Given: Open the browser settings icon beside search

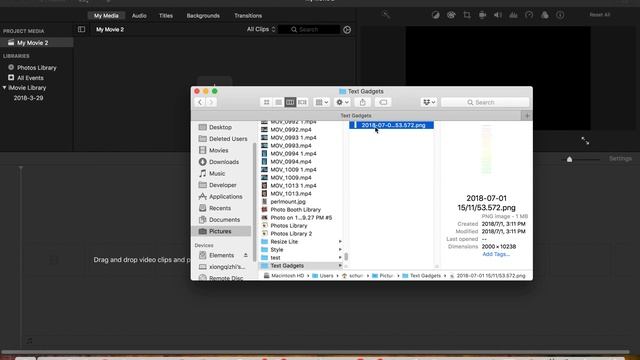Looking at the screenshot, I should coord(347,30).
